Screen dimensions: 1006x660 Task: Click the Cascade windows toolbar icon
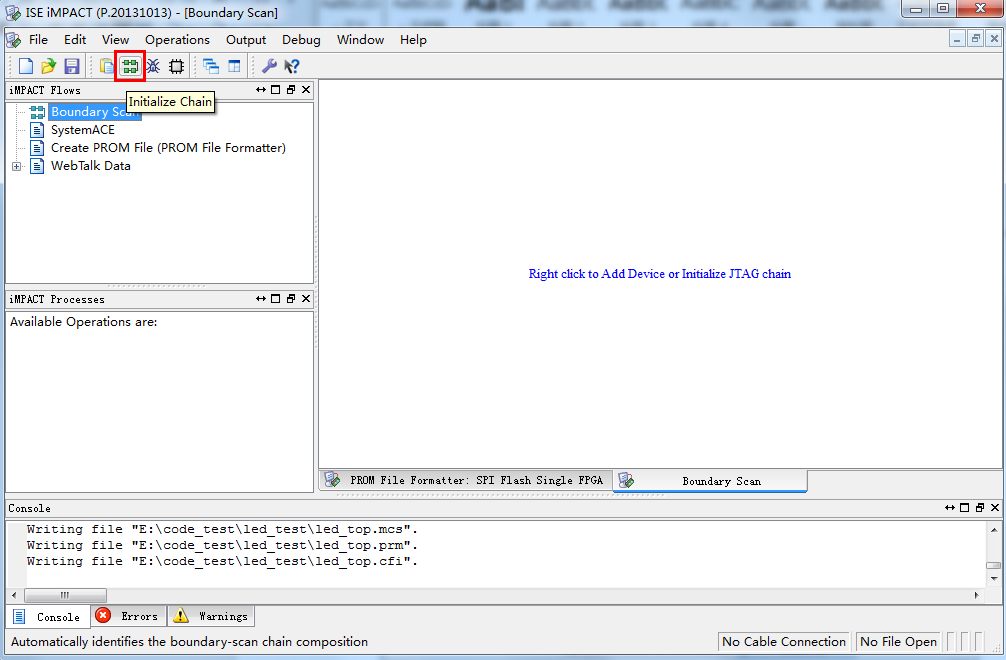pos(211,66)
